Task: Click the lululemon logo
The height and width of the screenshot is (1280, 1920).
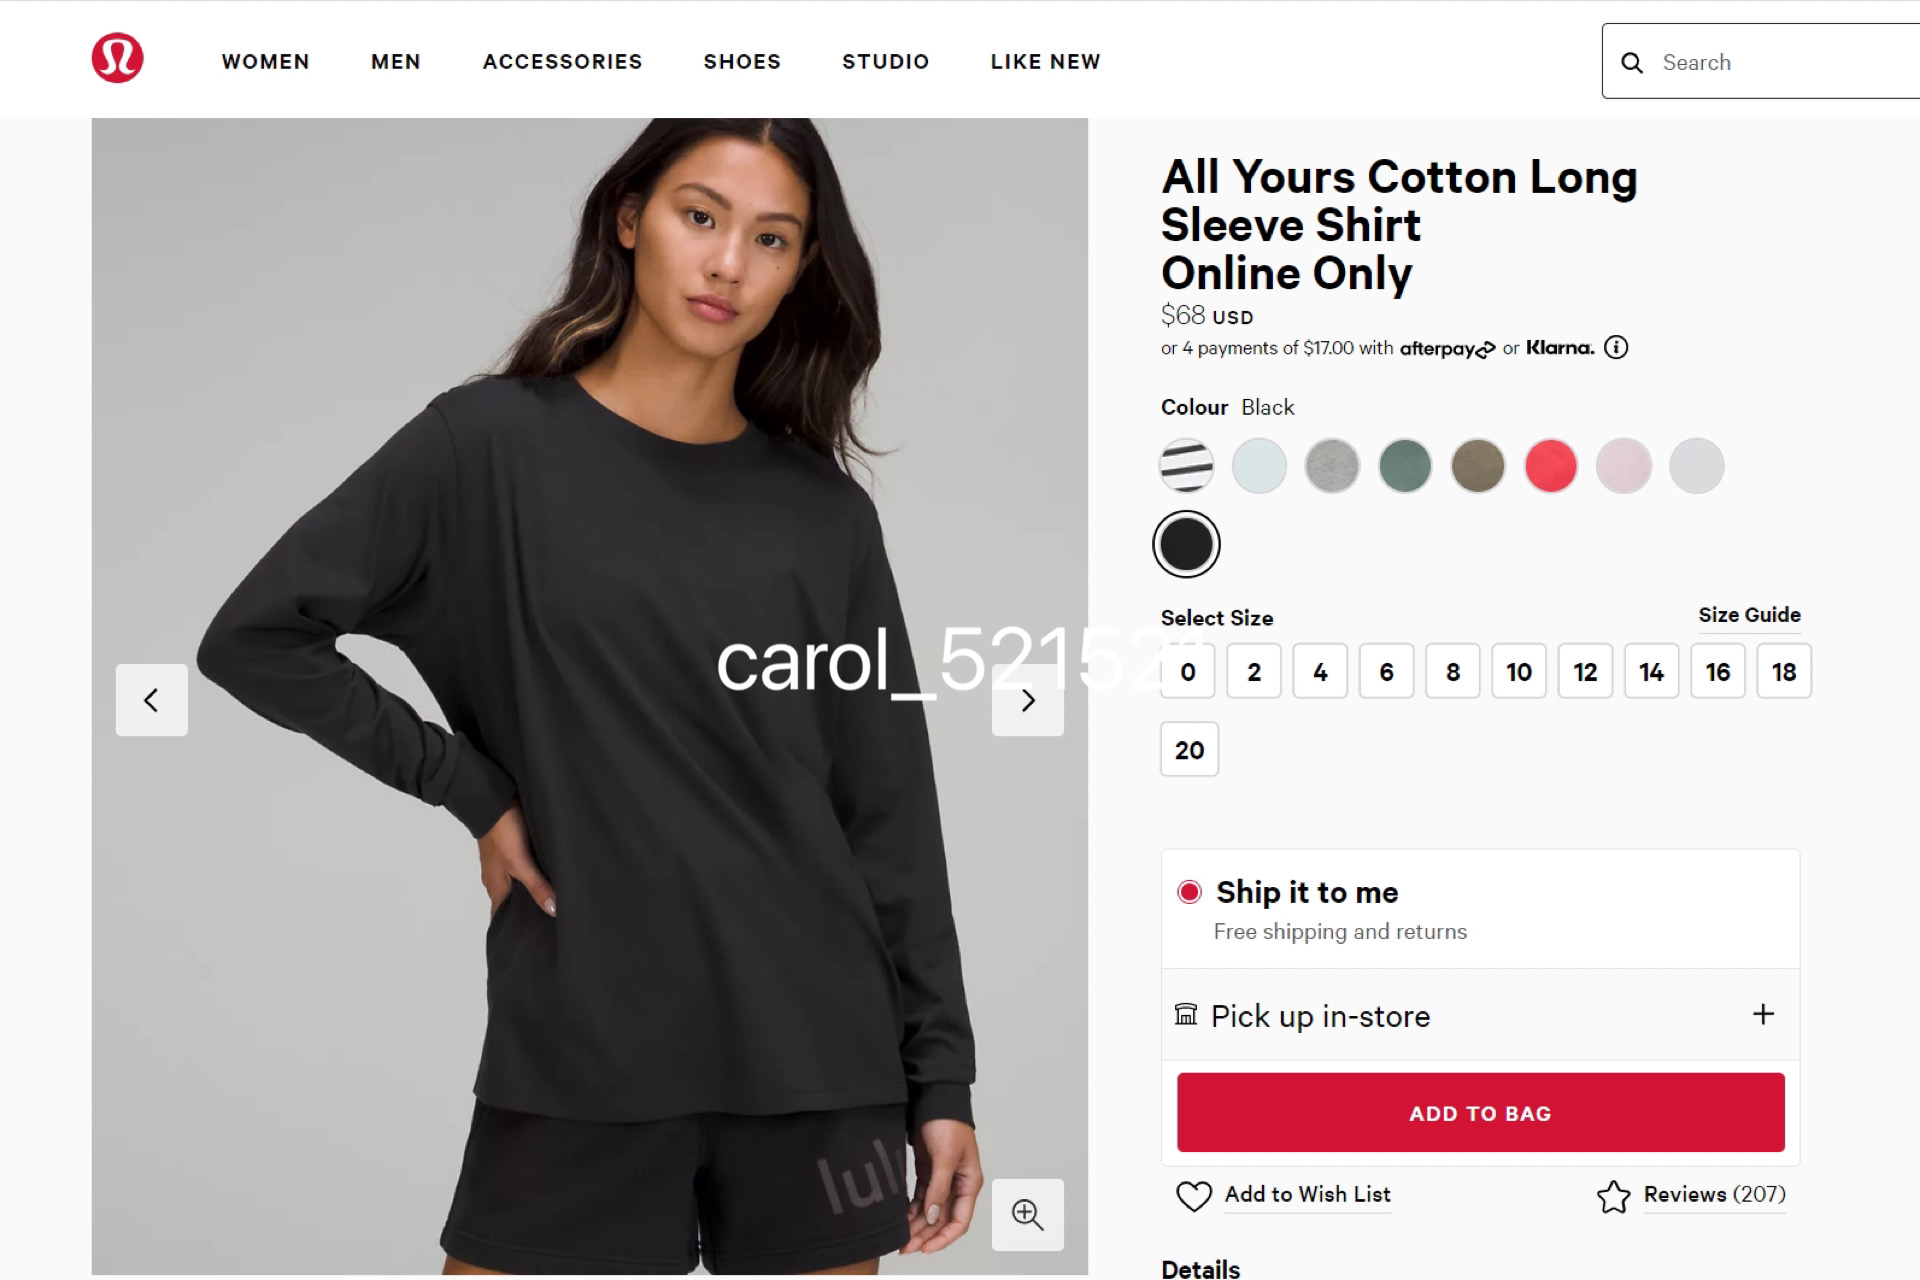Action: (117, 58)
